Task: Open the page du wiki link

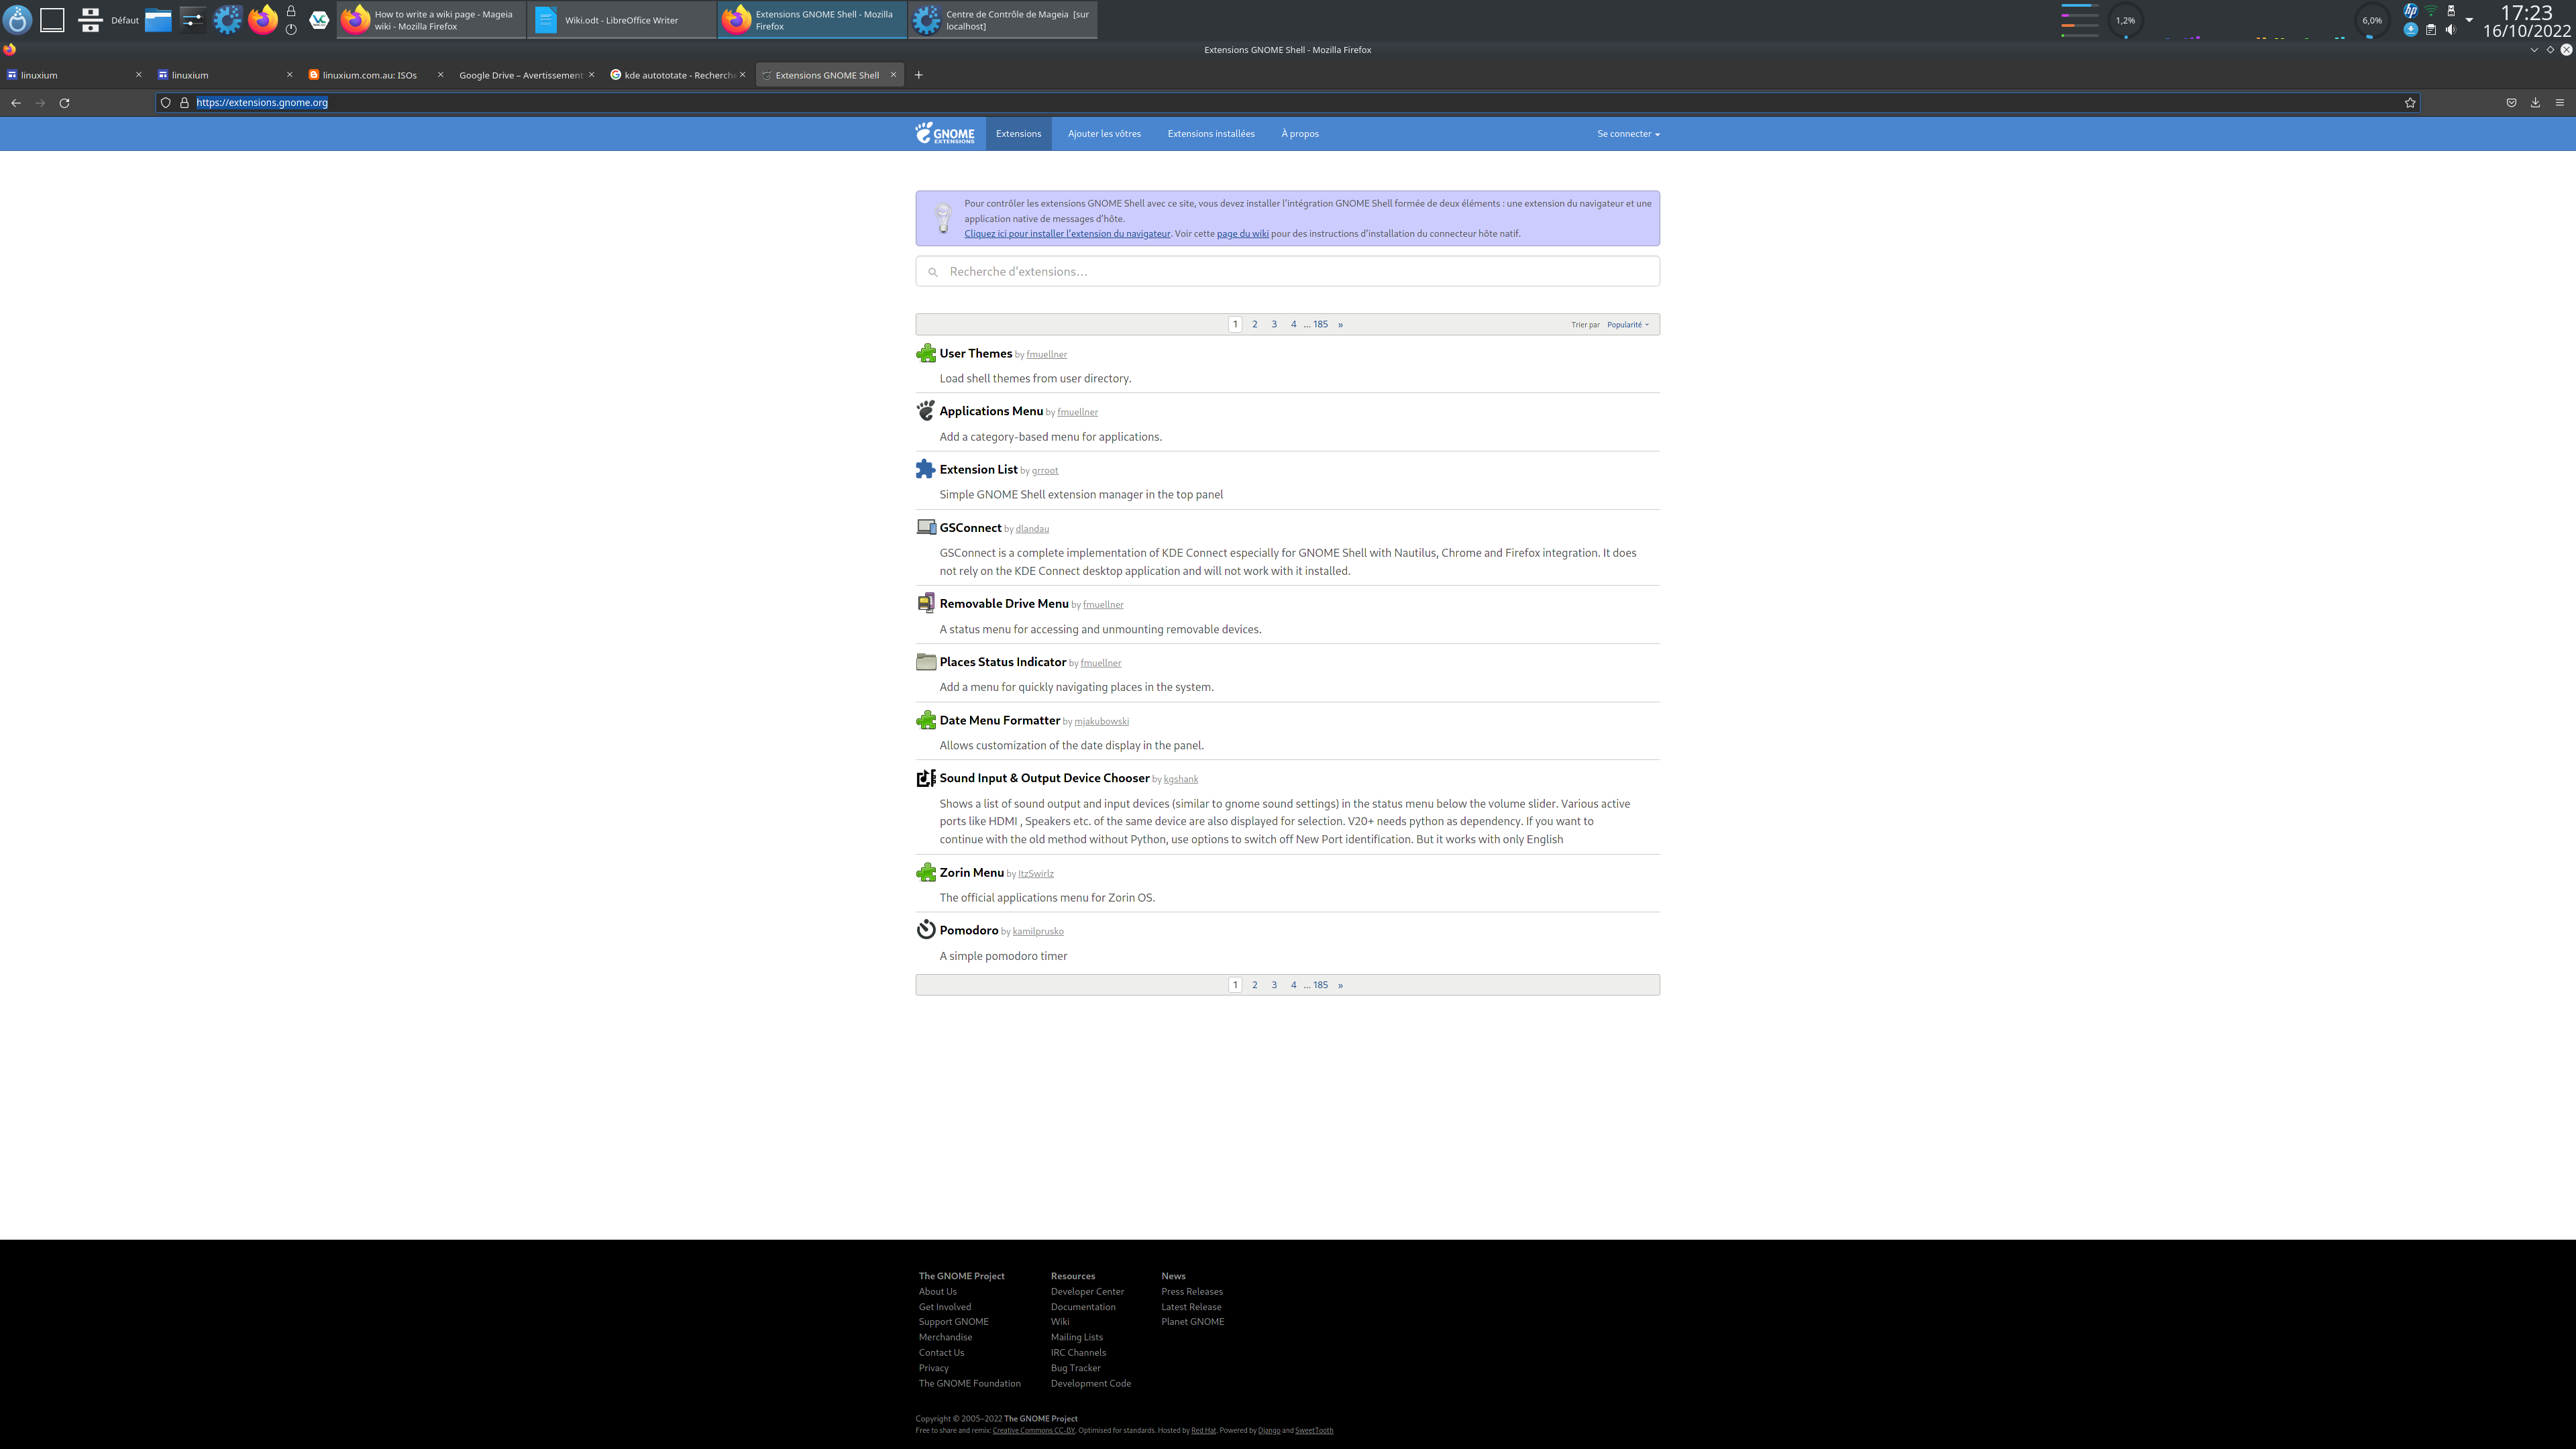Action: (1242, 234)
